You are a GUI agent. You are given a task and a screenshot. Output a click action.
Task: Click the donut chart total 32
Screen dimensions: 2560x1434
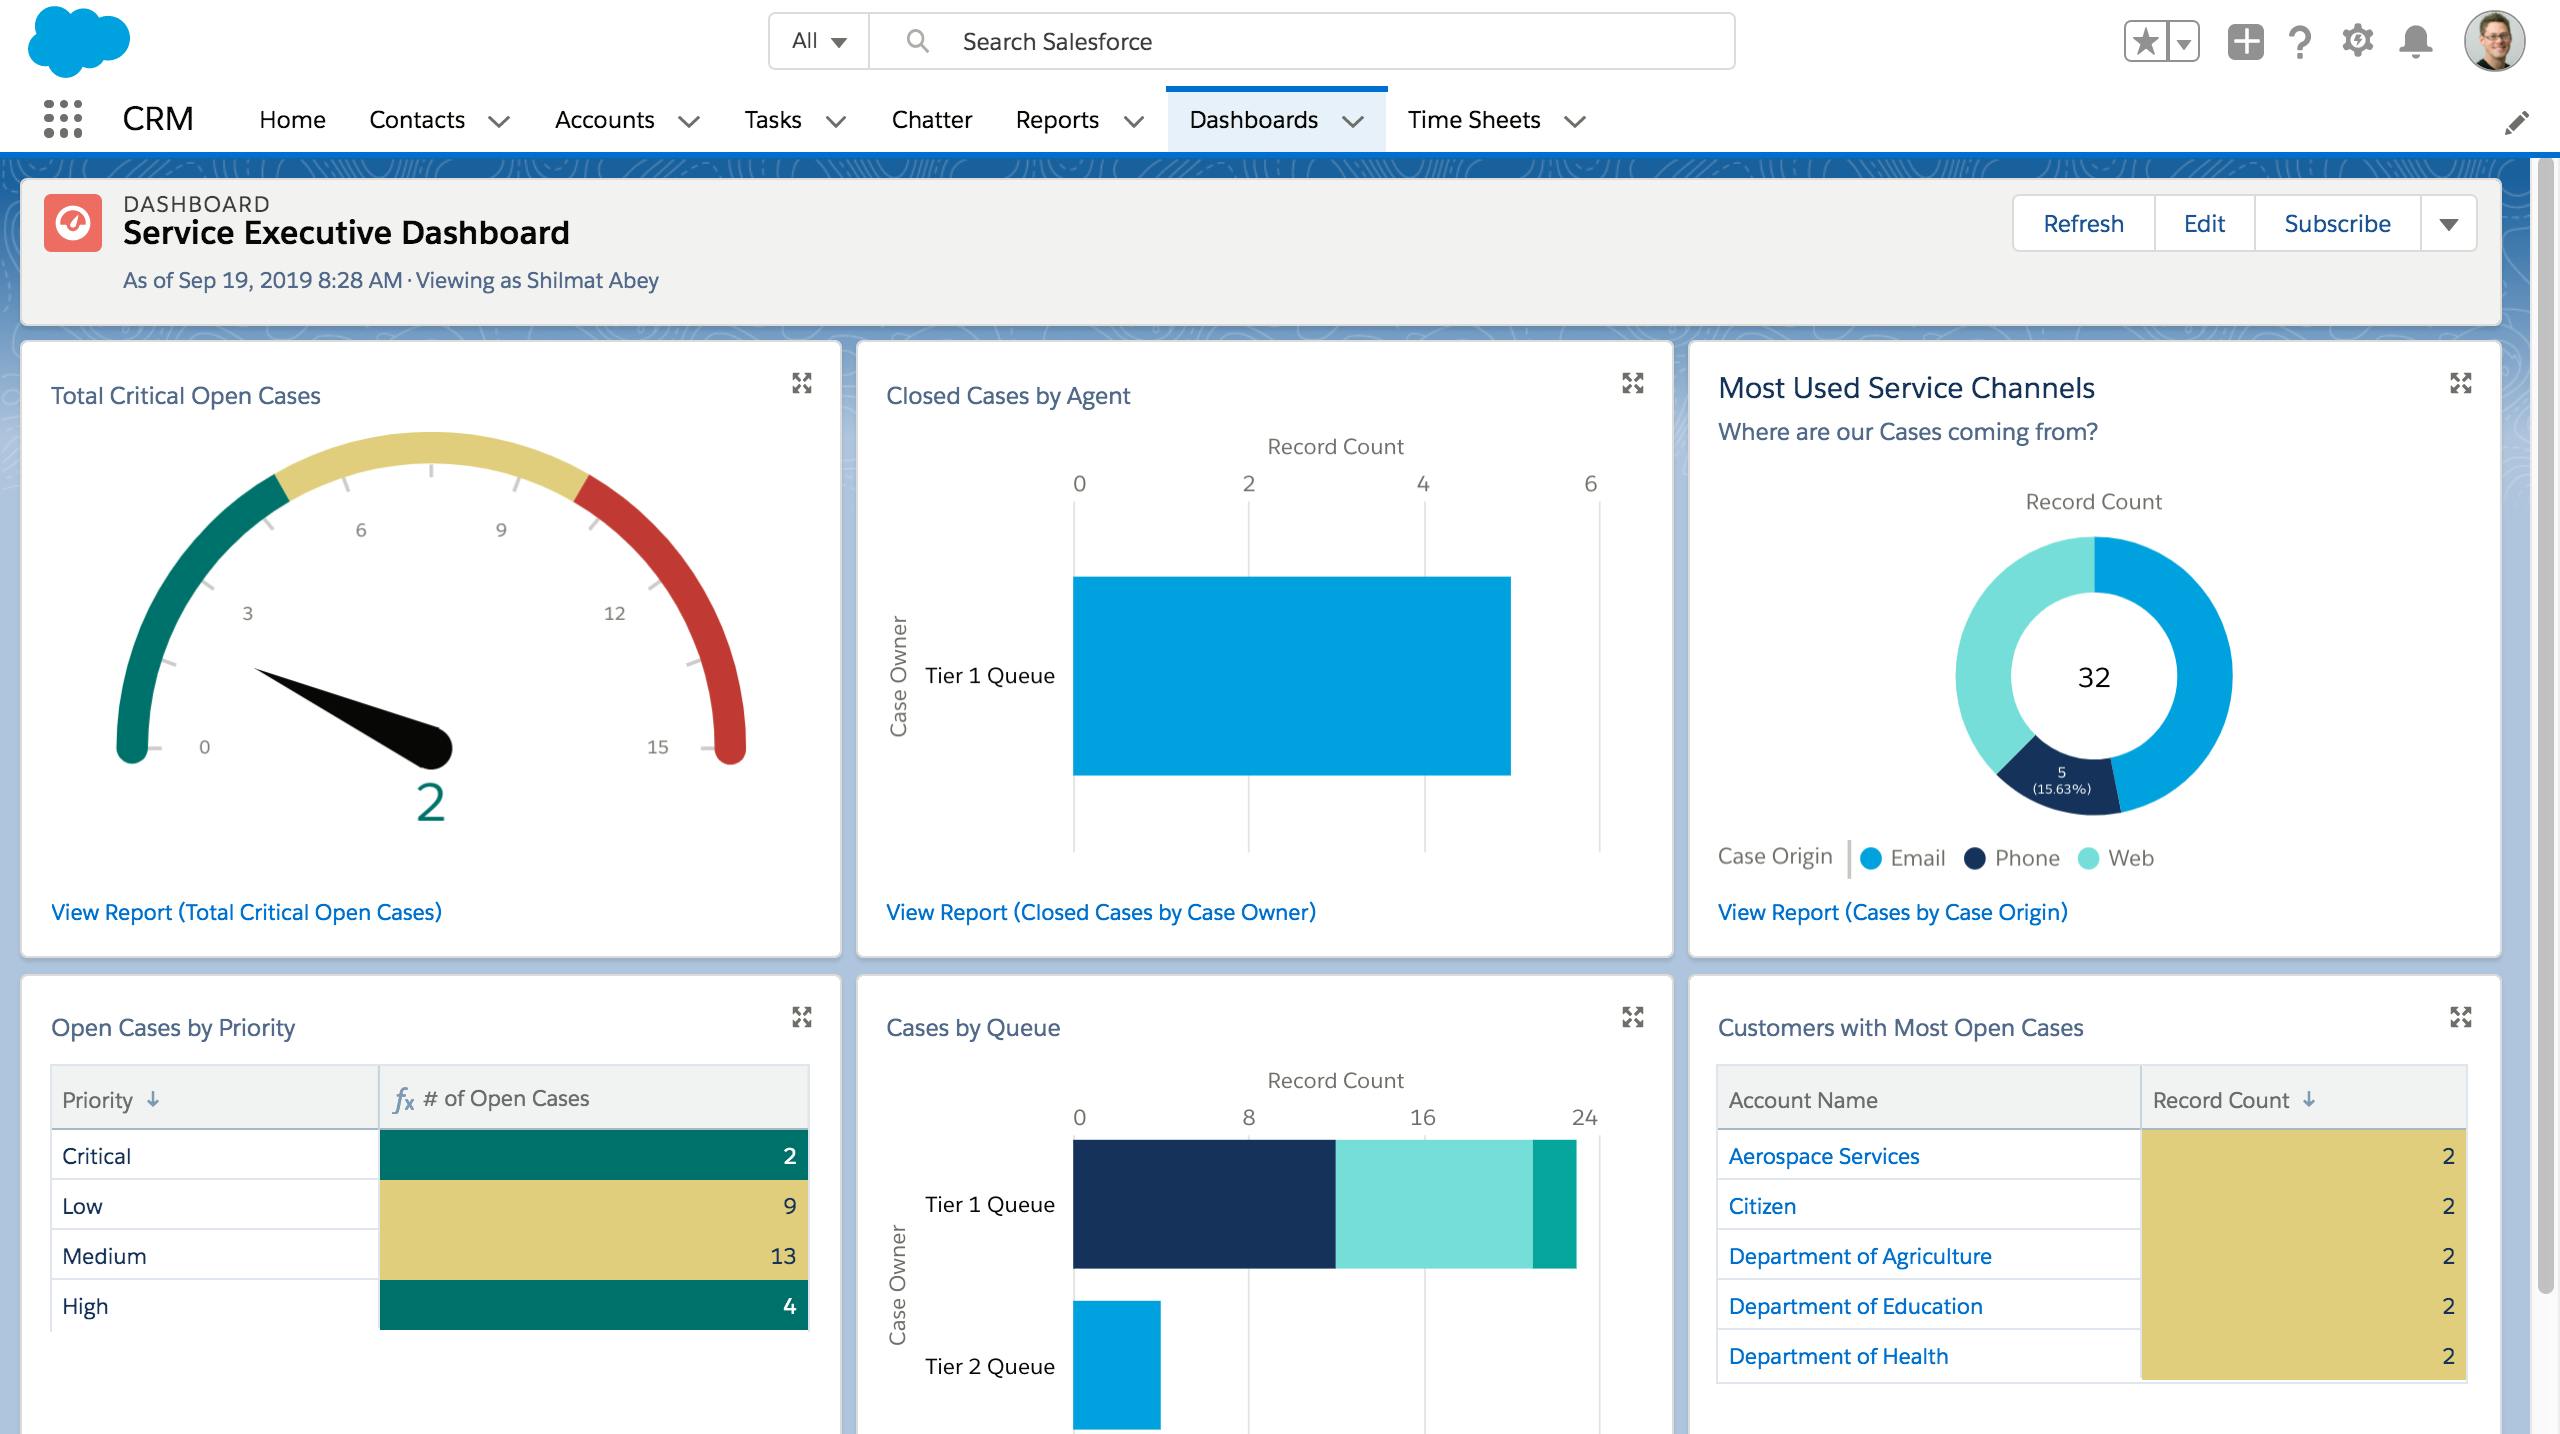(2094, 677)
